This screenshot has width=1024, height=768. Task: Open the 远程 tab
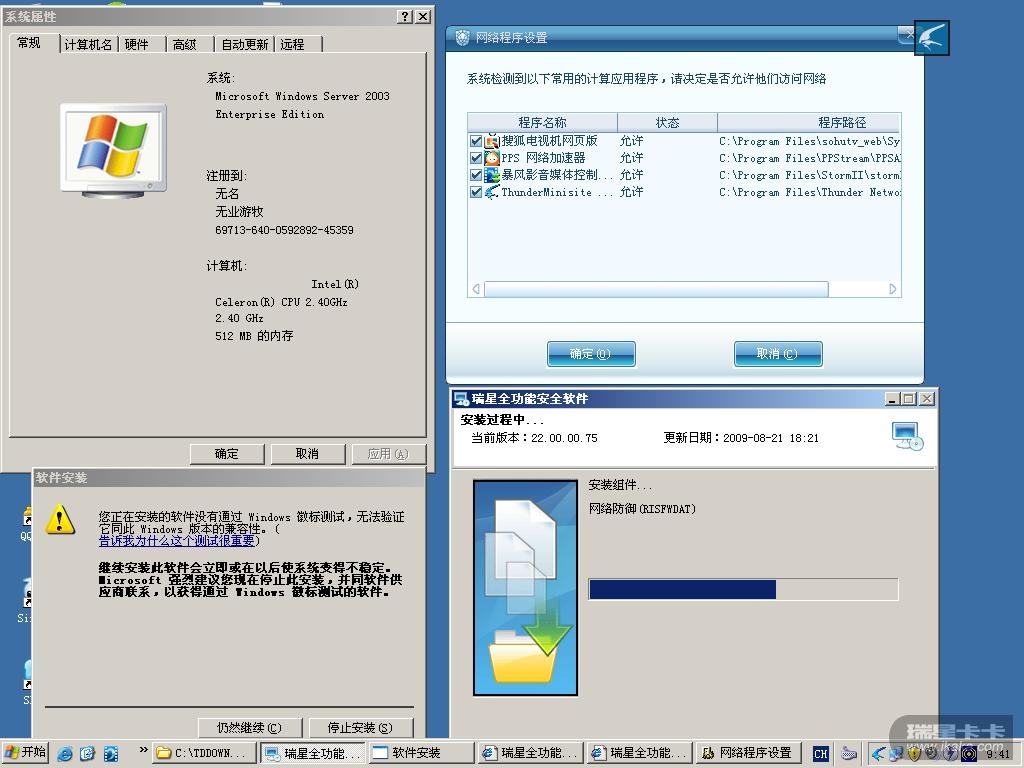point(293,44)
